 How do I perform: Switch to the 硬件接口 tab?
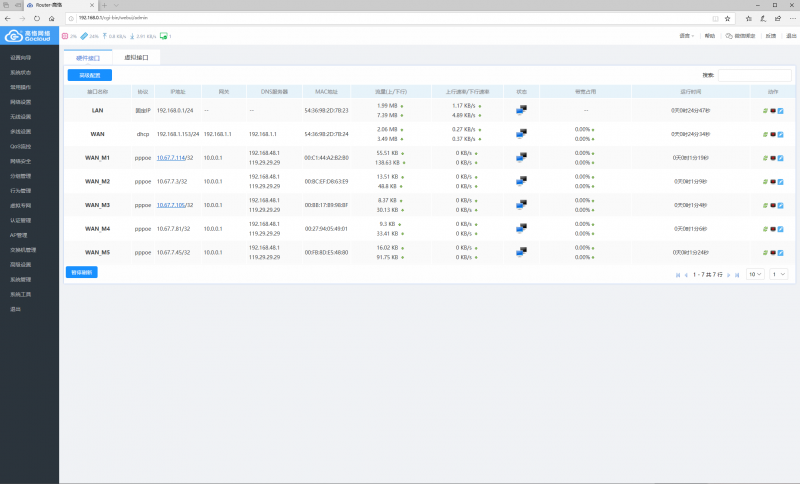click(88, 58)
